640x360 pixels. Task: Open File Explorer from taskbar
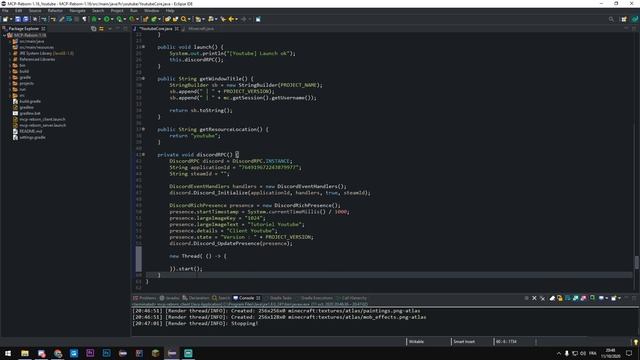[25, 353]
